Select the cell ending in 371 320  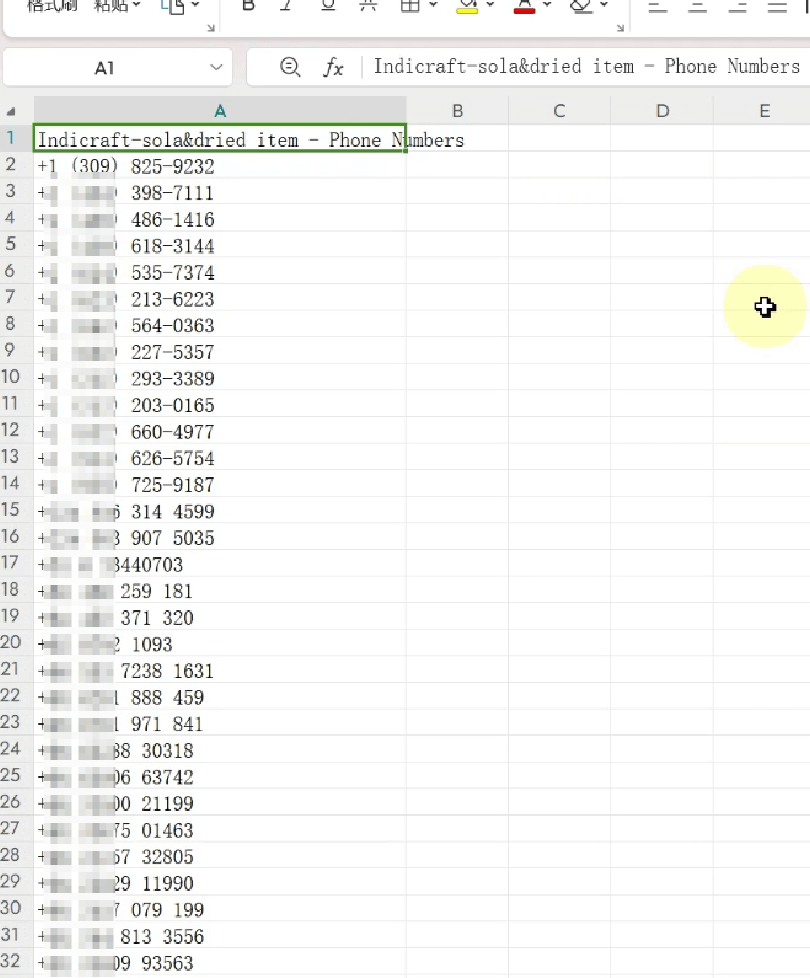[x=219, y=617]
